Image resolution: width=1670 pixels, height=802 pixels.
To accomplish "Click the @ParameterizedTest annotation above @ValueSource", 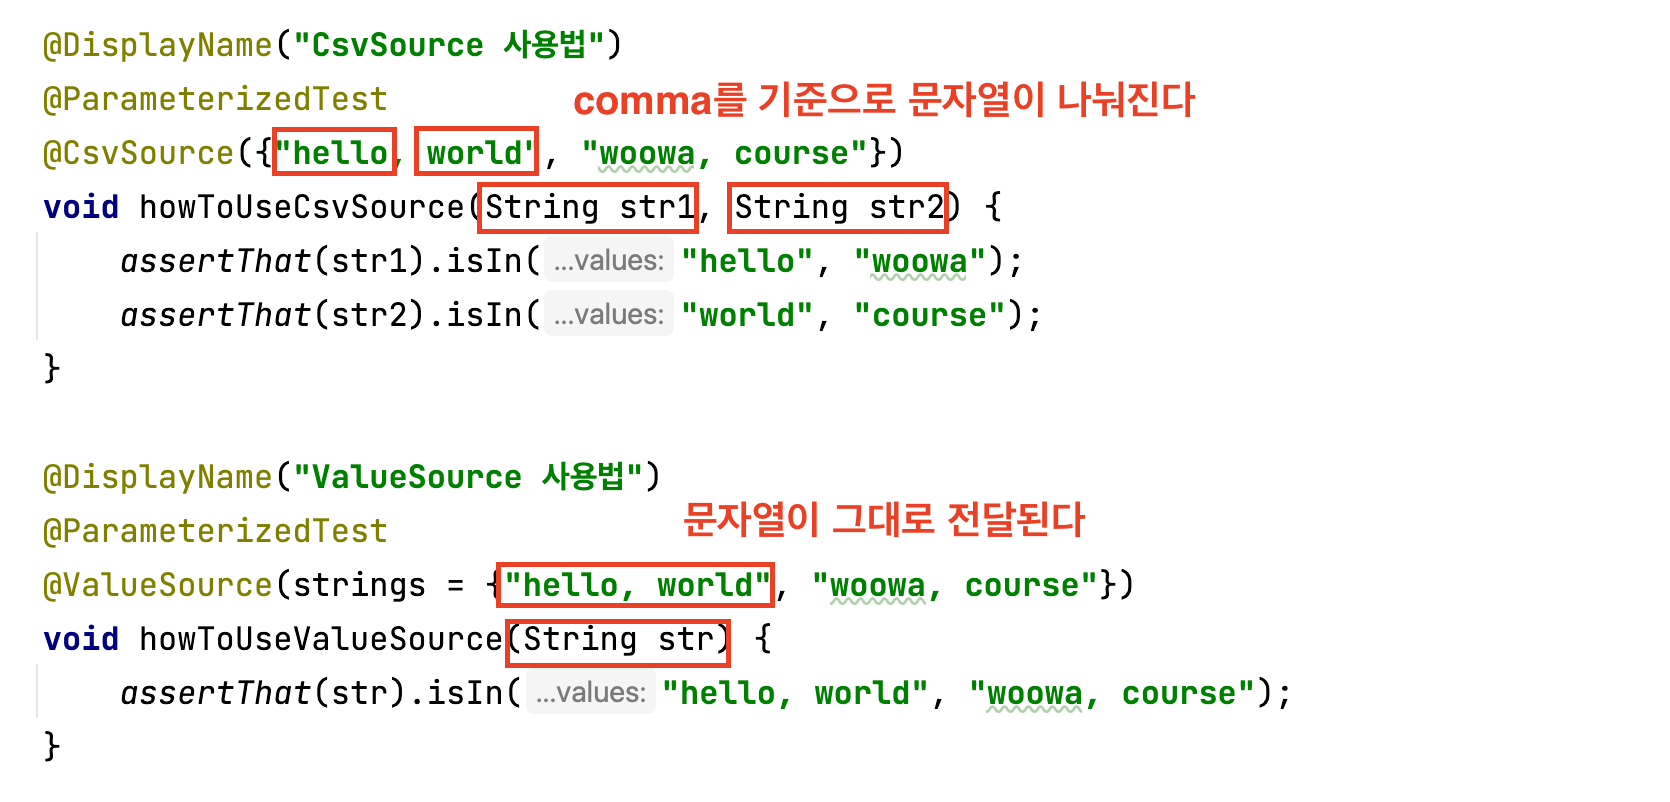I will (x=215, y=531).
